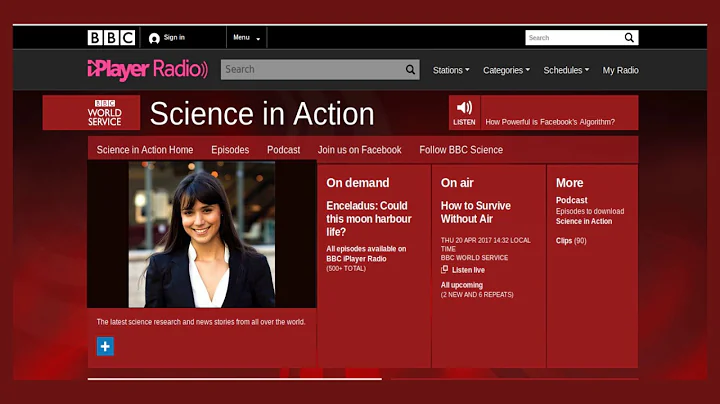Click the Science in Action title

click(x=262, y=113)
